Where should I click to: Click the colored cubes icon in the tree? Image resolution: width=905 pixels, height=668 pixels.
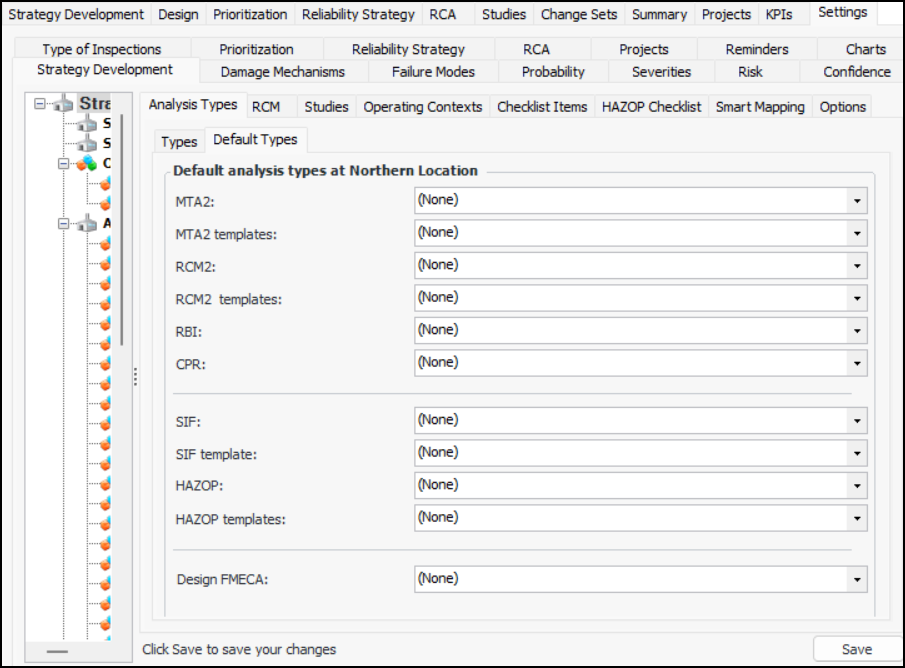click(x=88, y=163)
